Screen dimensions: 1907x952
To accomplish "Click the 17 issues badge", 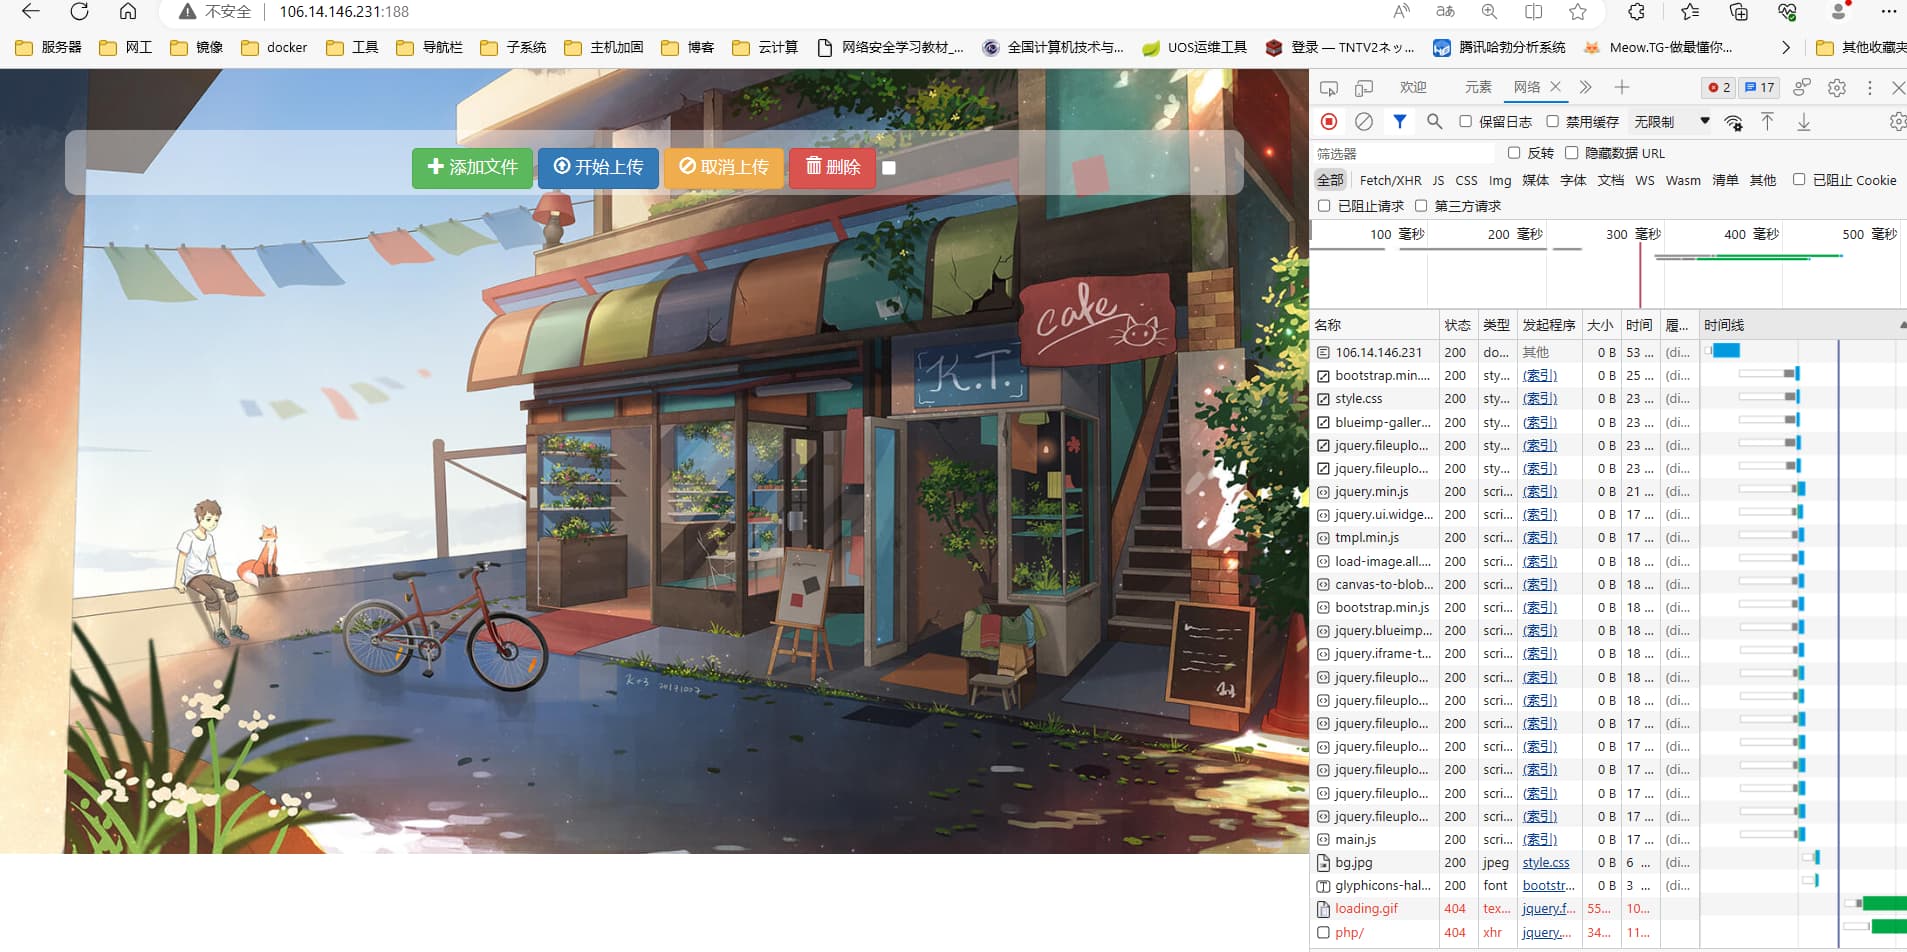I will point(1759,88).
